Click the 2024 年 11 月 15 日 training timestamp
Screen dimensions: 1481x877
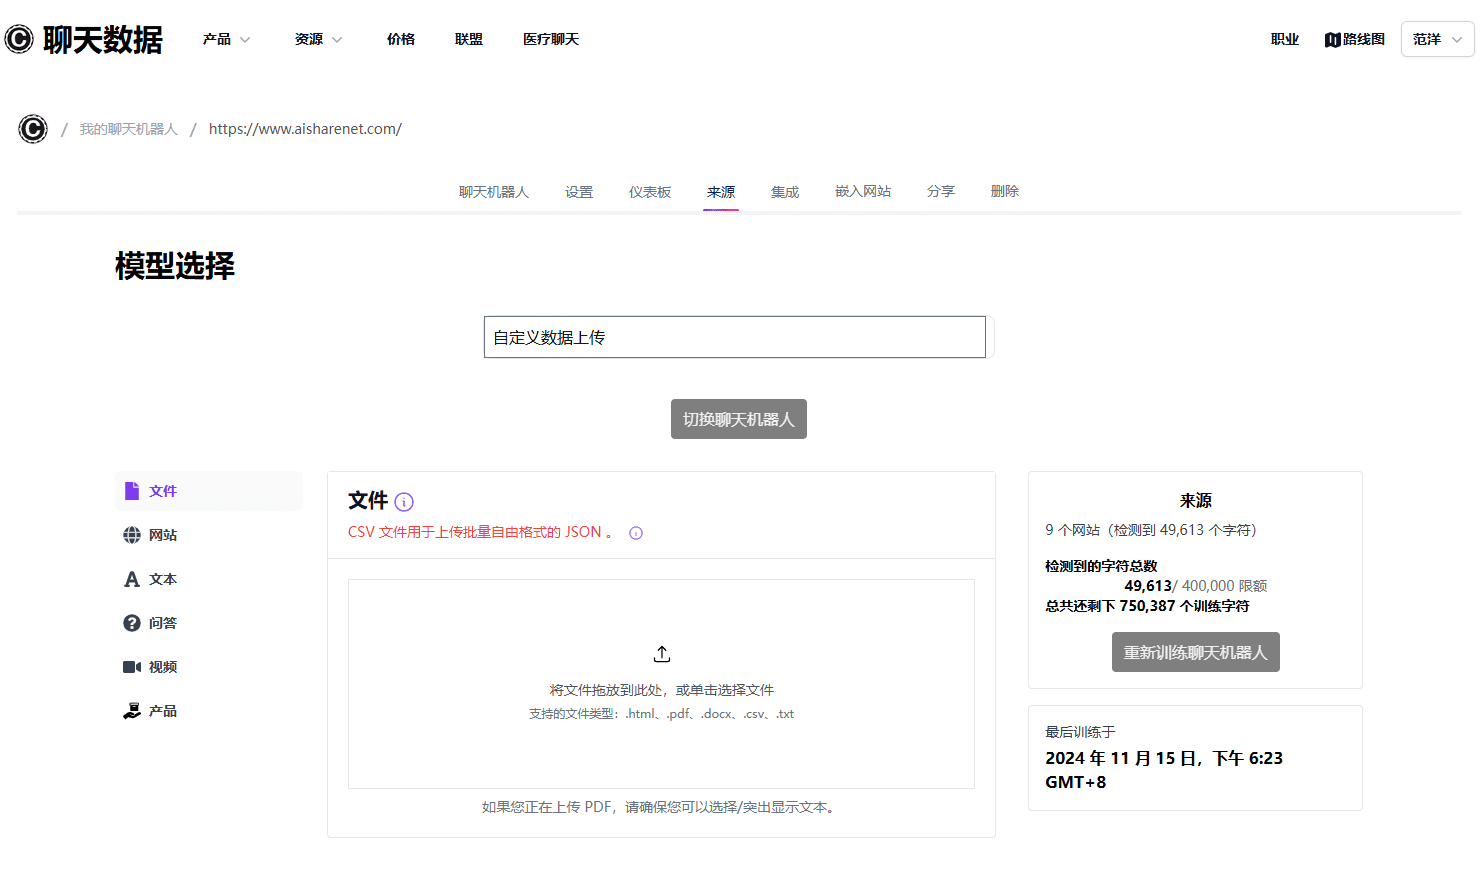tap(1164, 770)
